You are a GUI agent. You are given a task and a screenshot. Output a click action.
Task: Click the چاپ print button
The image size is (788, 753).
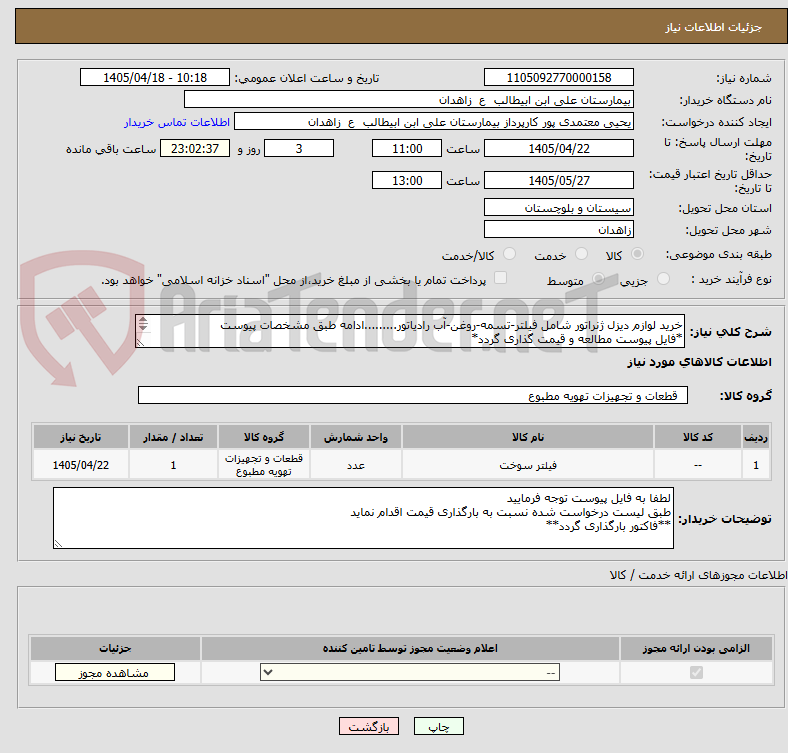click(x=438, y=726)
